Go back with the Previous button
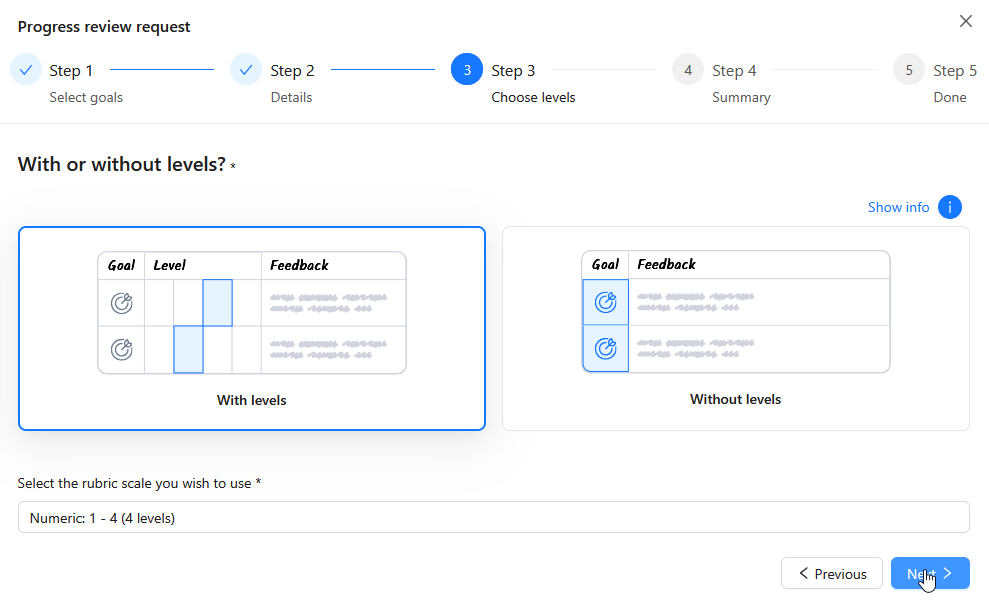 click(x=831, y=574)
